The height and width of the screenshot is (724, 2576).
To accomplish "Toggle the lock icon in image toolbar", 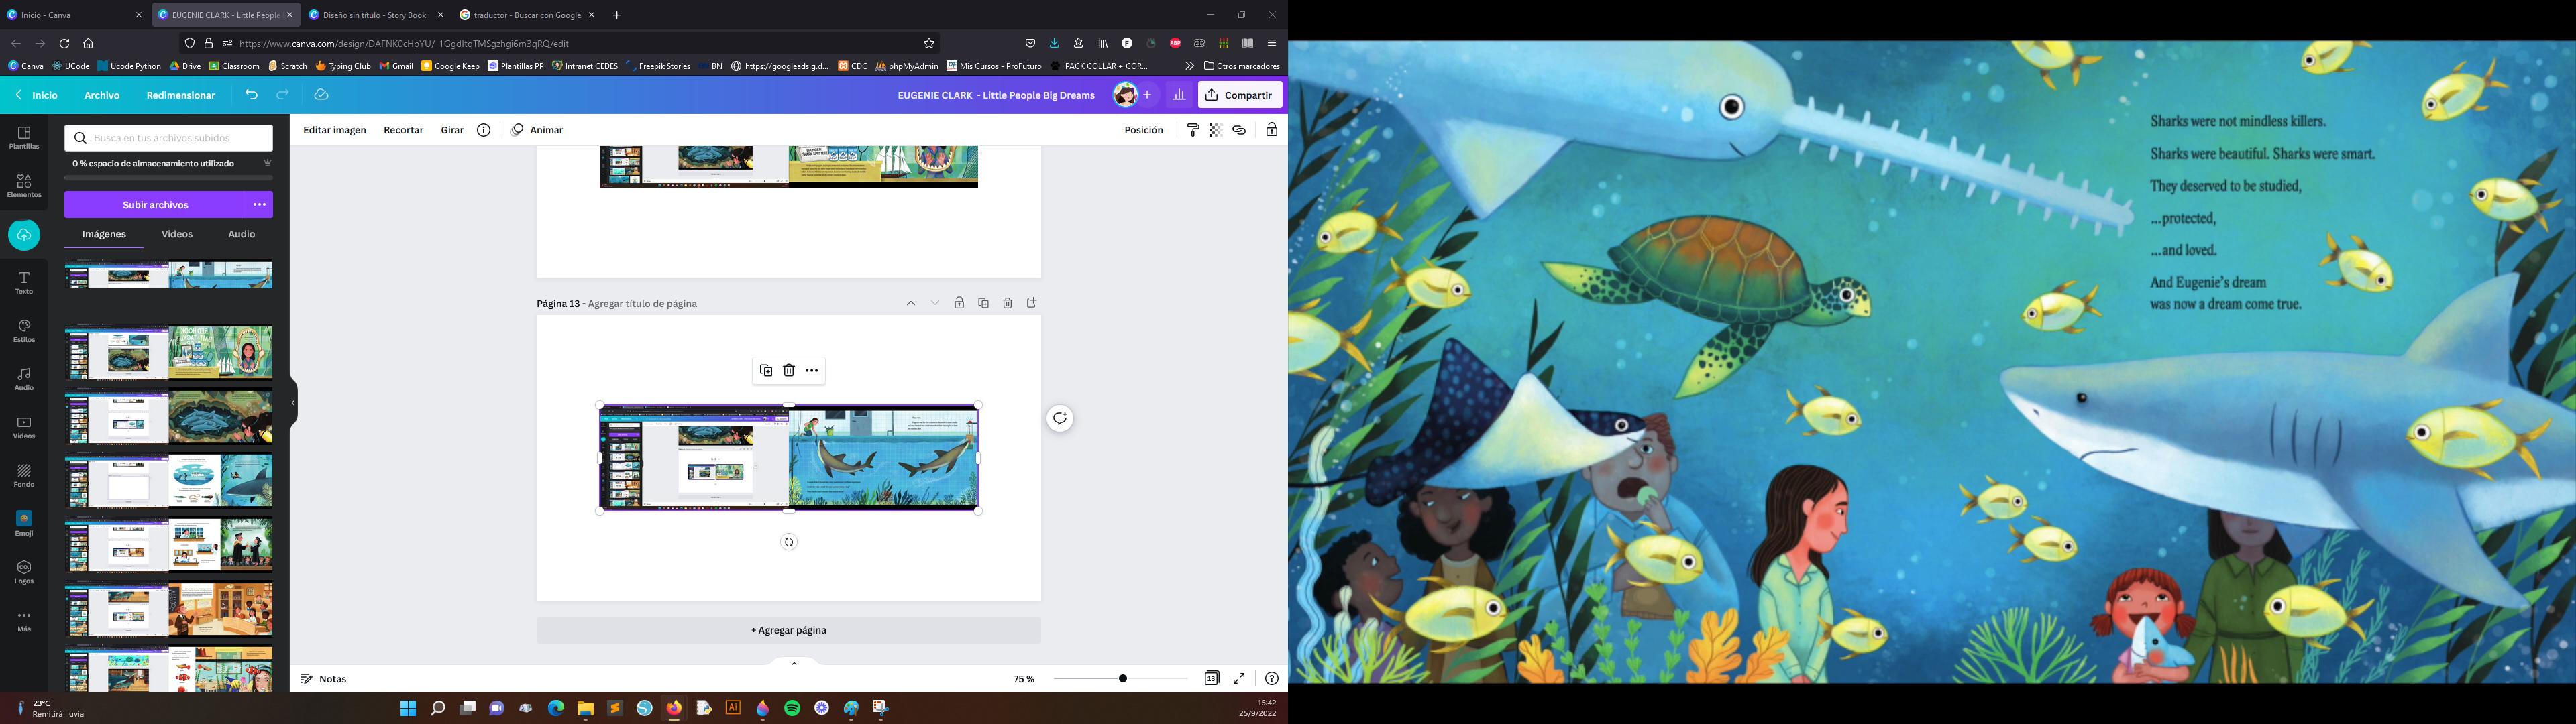I will click(1271, 130).
